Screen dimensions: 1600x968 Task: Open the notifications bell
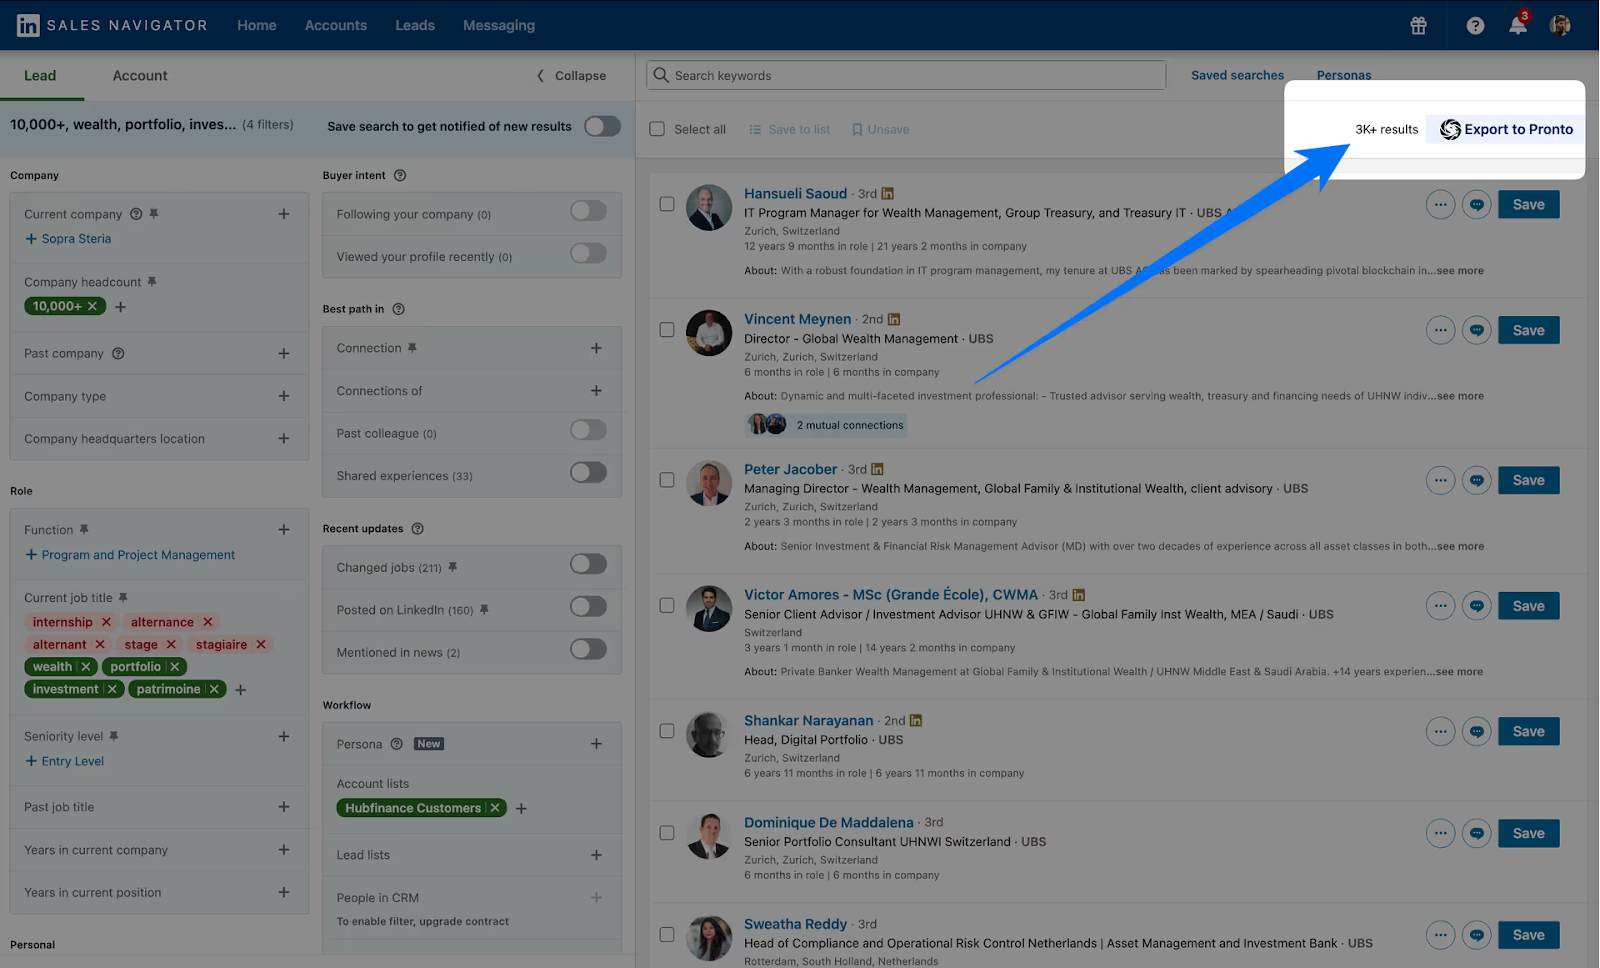pyautogui.click(x=1518, y=25)
